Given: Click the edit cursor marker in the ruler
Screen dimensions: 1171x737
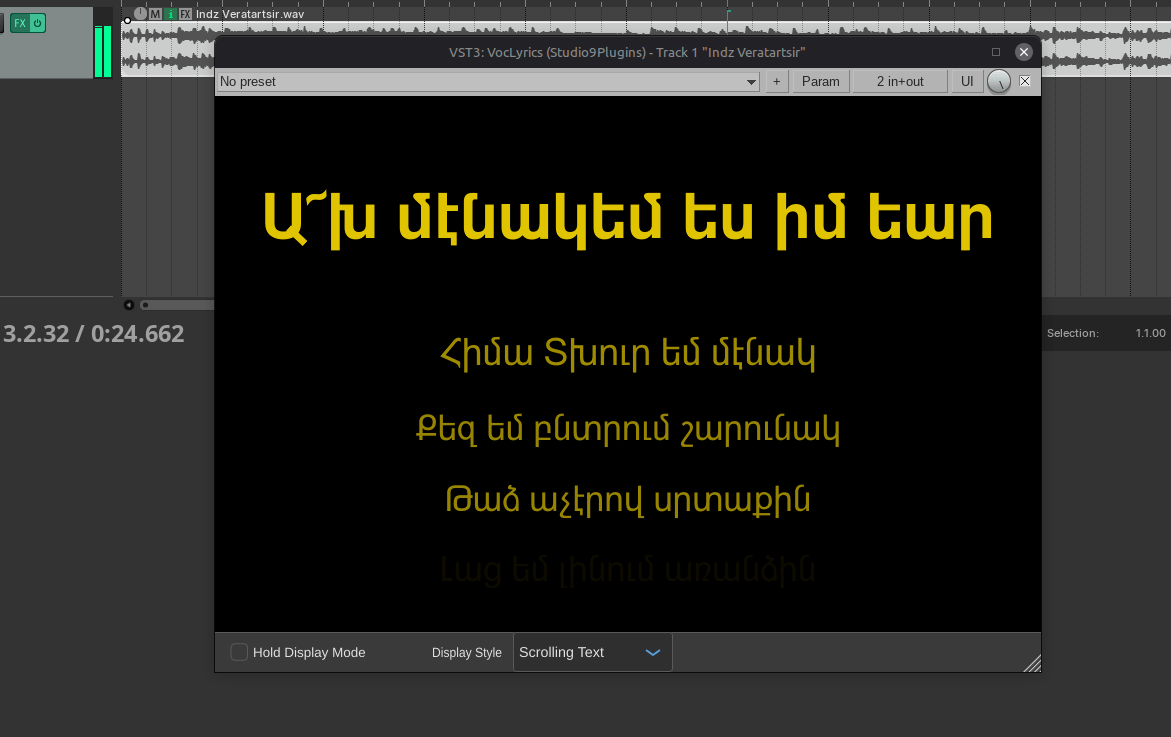Looking at the screenshot, I should pos(727,11).
